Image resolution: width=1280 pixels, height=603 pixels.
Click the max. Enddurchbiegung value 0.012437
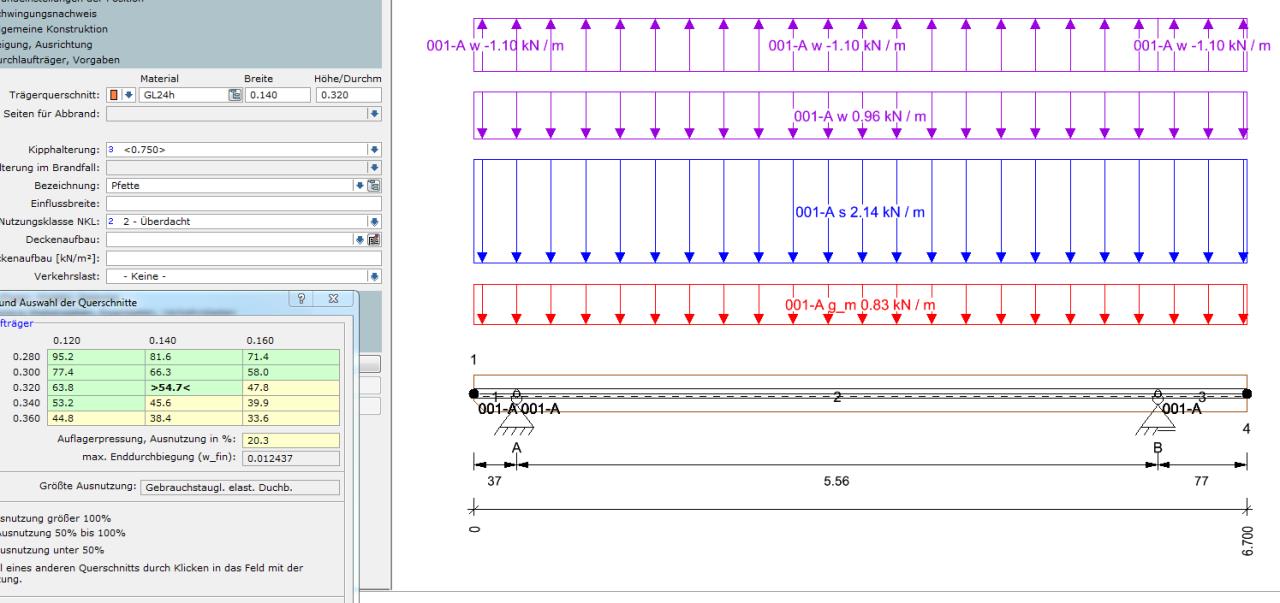[291, 458]
